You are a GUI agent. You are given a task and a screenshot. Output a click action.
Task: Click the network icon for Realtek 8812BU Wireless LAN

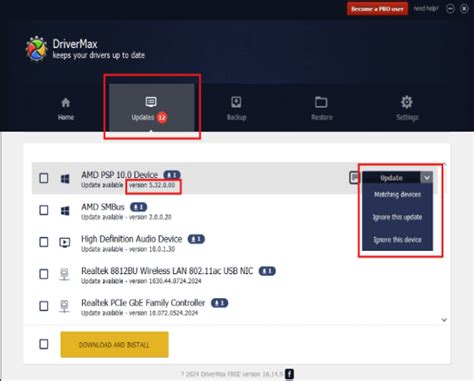64,274
